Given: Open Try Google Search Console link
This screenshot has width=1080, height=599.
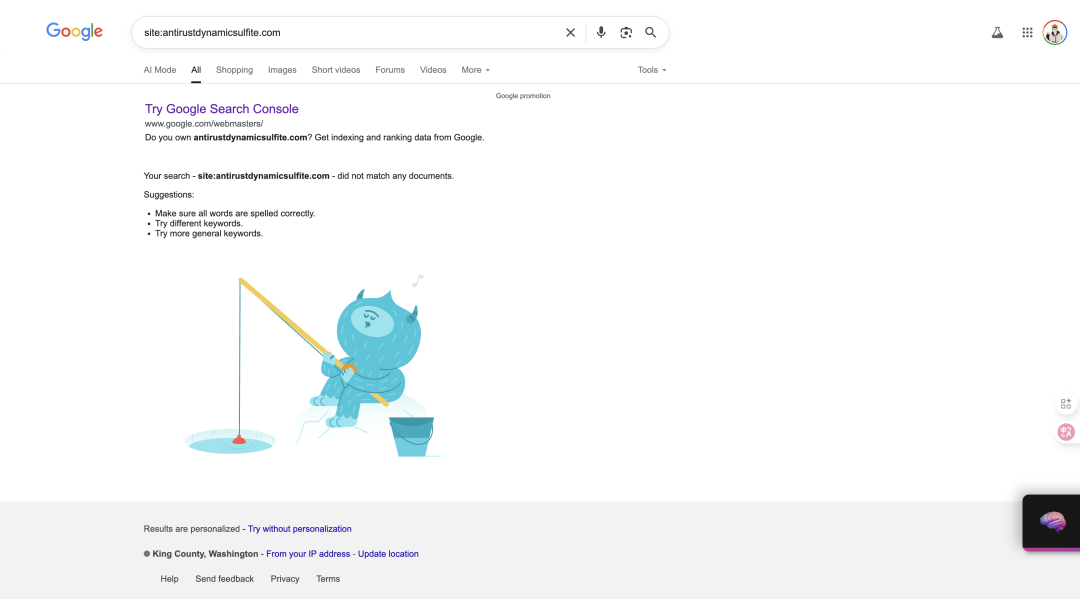Looking at the screenshot, I should pyautogui.click(x=222, y=109).
